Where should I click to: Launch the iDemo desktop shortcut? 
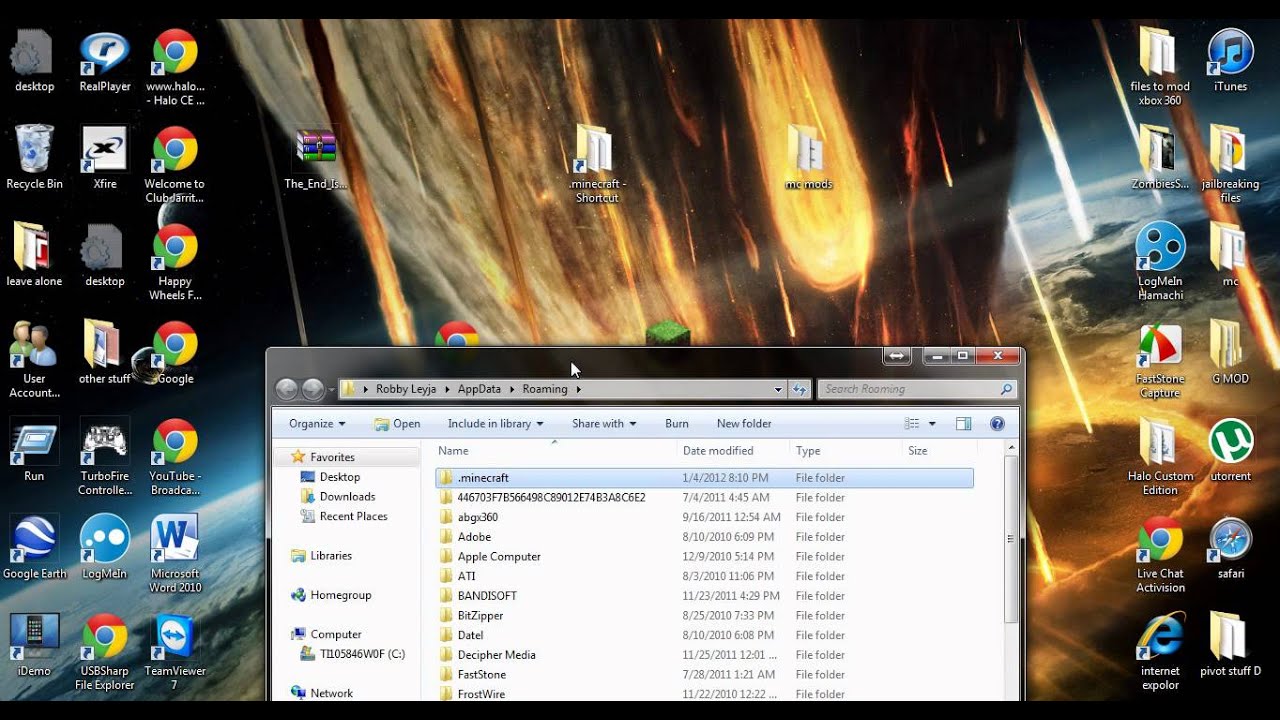(35, 645)
